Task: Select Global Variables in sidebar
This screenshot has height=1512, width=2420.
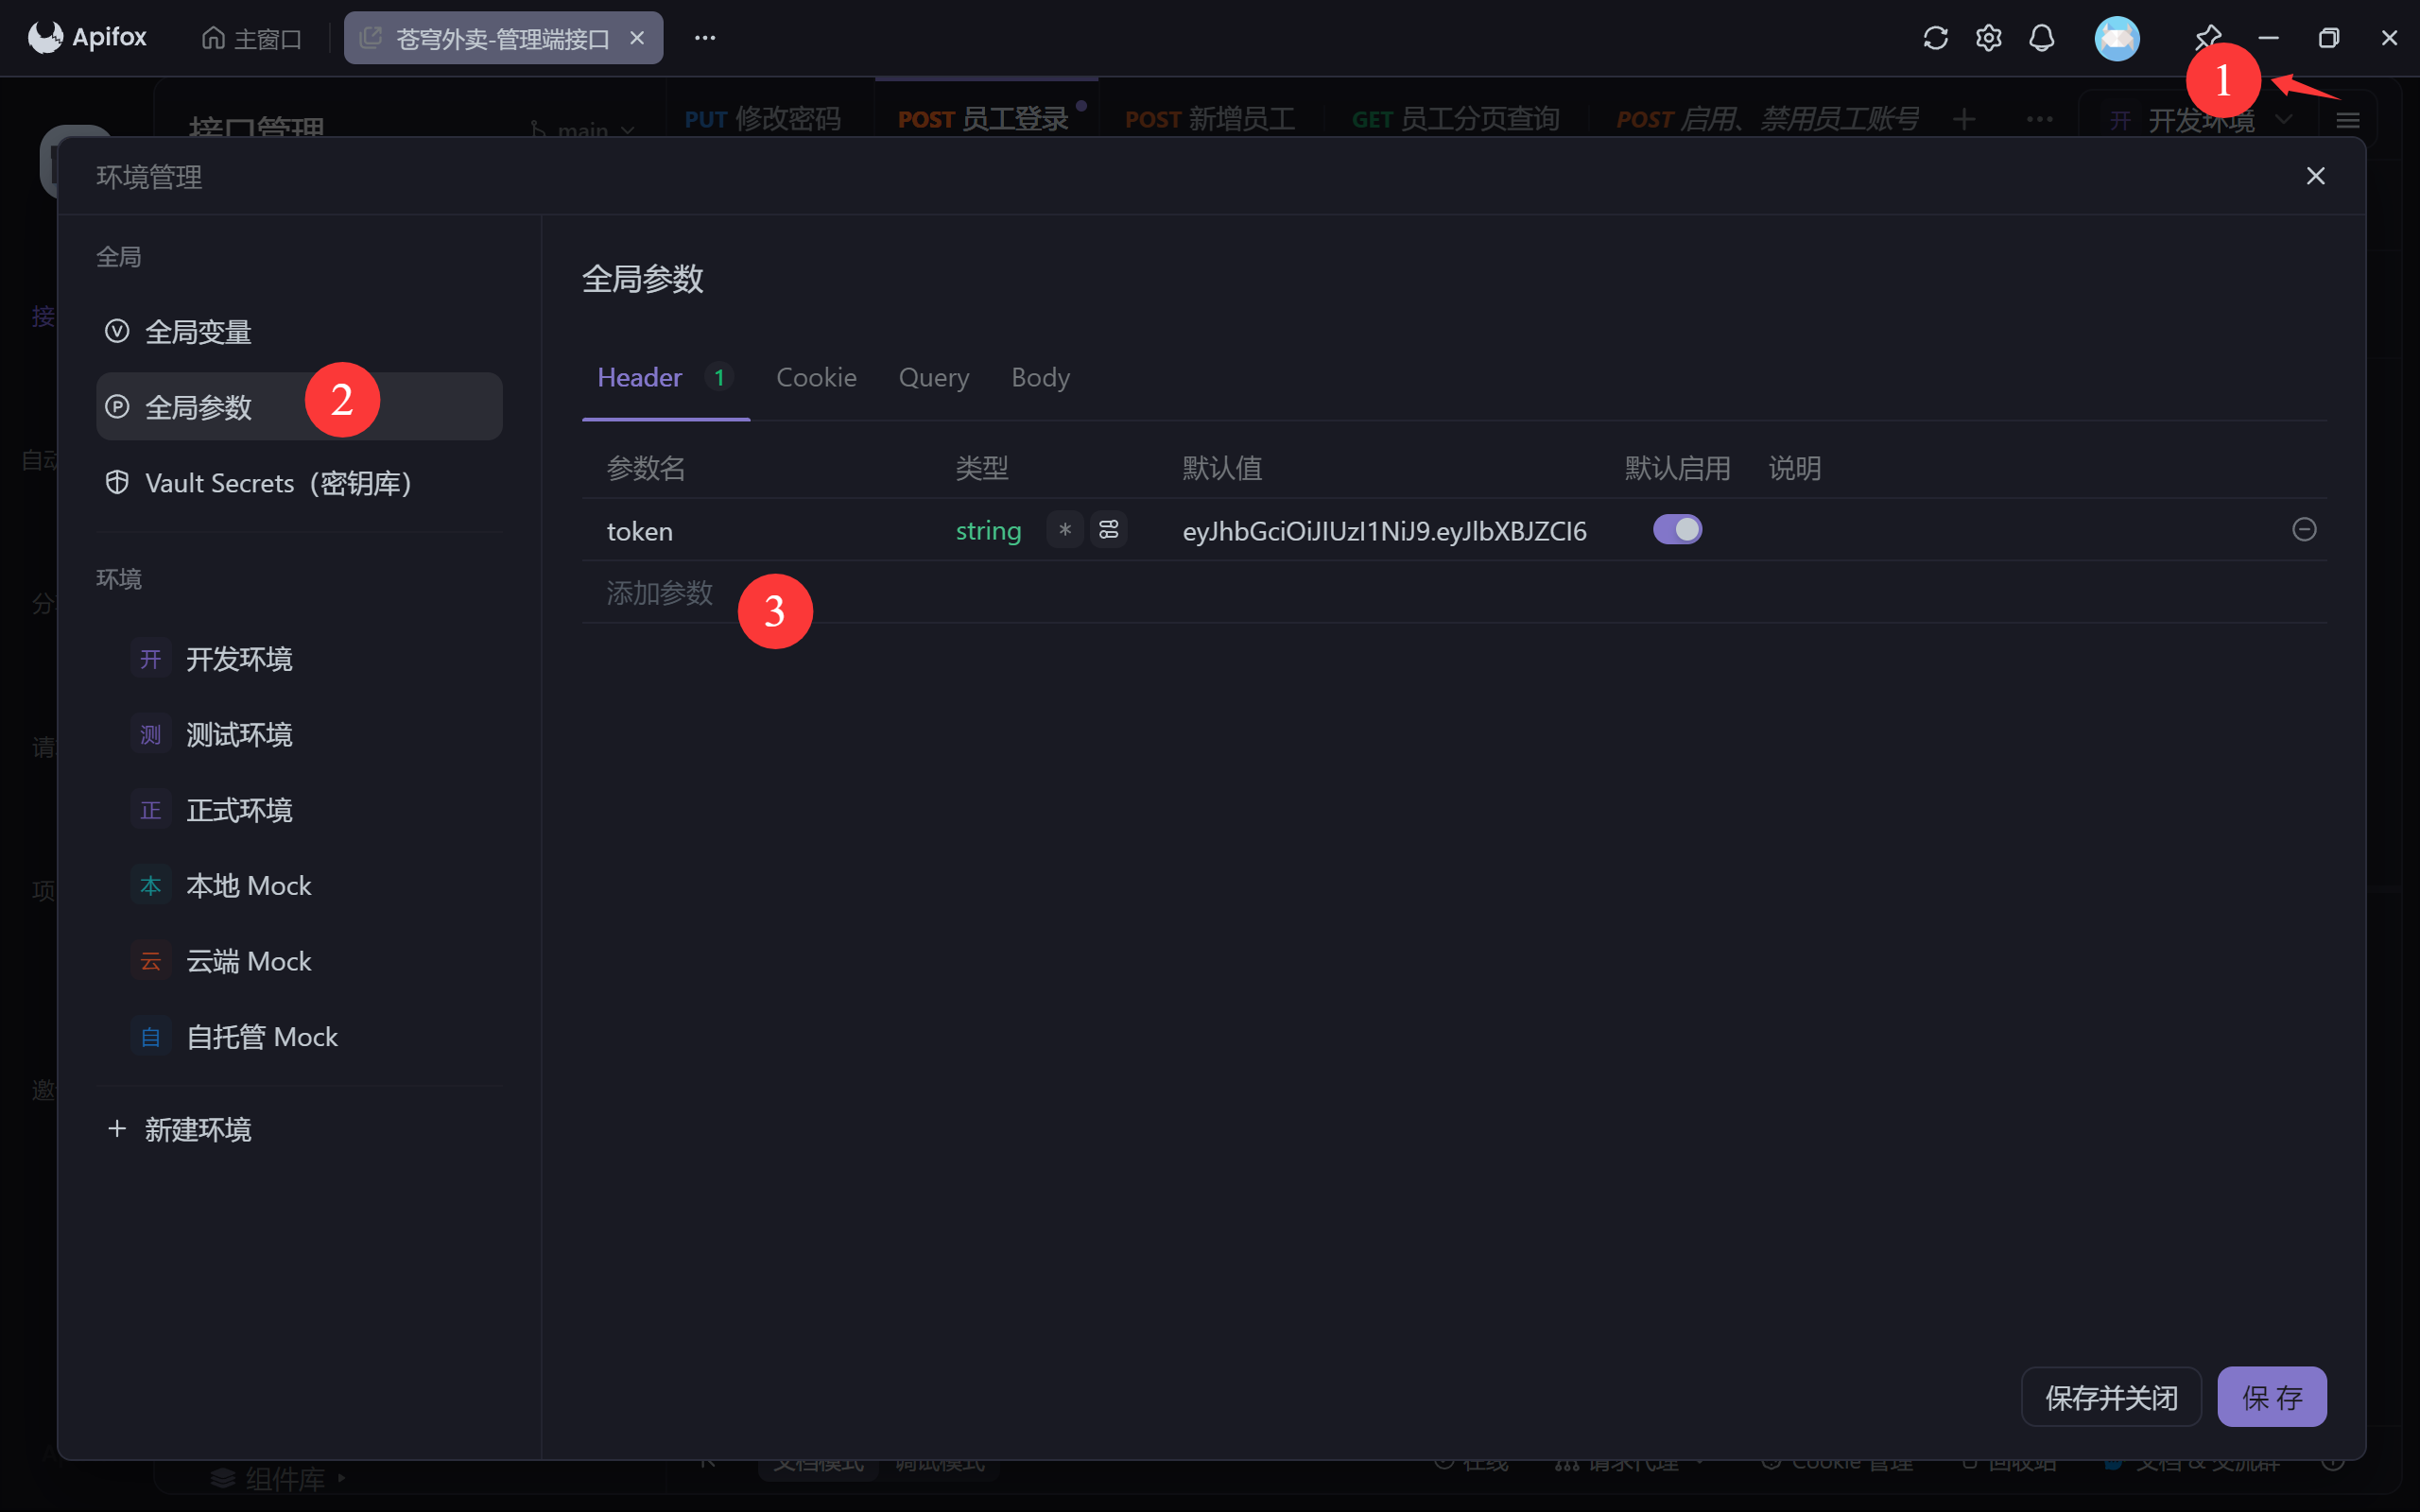Action: [198, 331]
